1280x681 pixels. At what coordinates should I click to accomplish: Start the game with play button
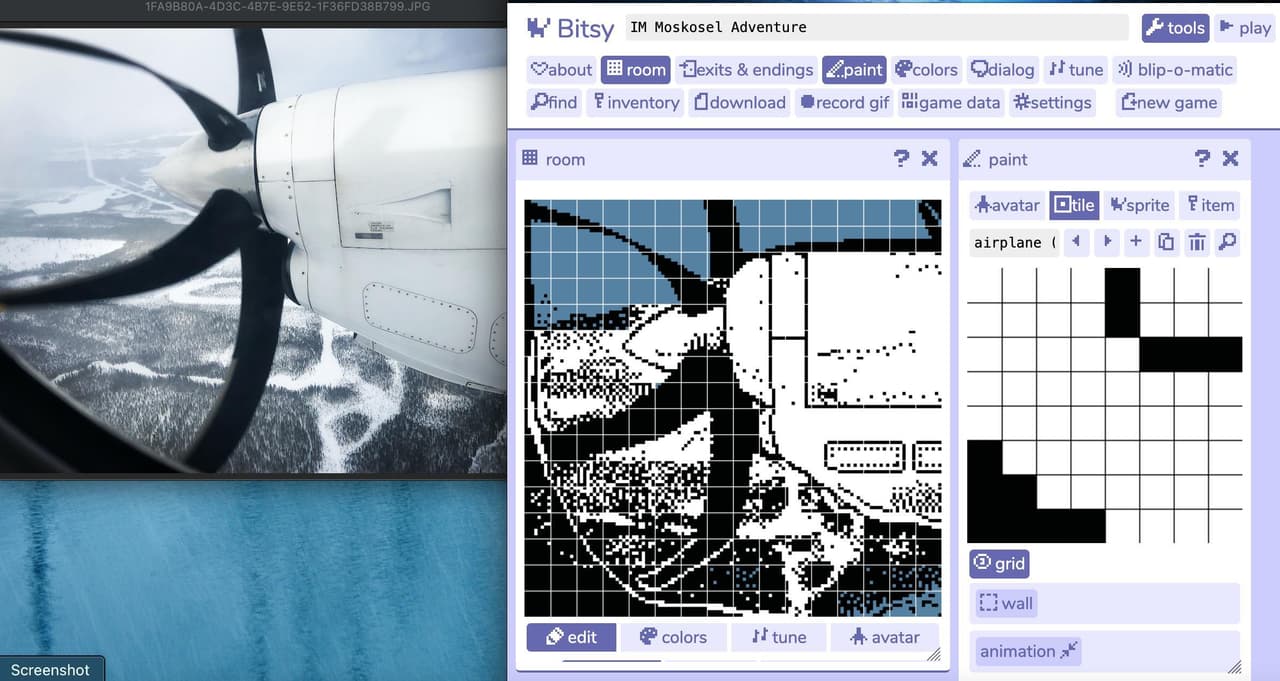tap(1245, 28)
